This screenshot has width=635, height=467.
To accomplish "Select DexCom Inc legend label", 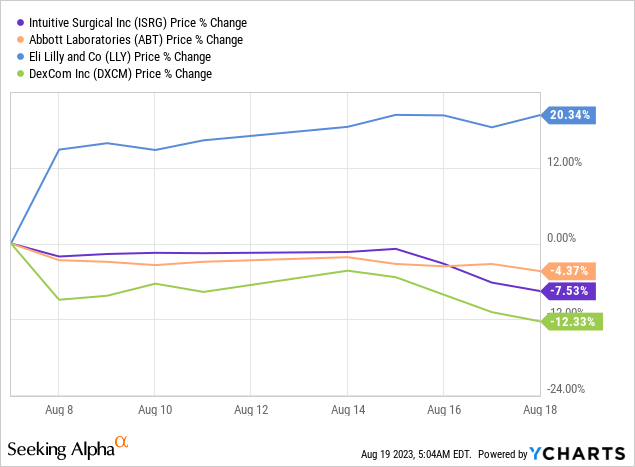I will (121, 74).
